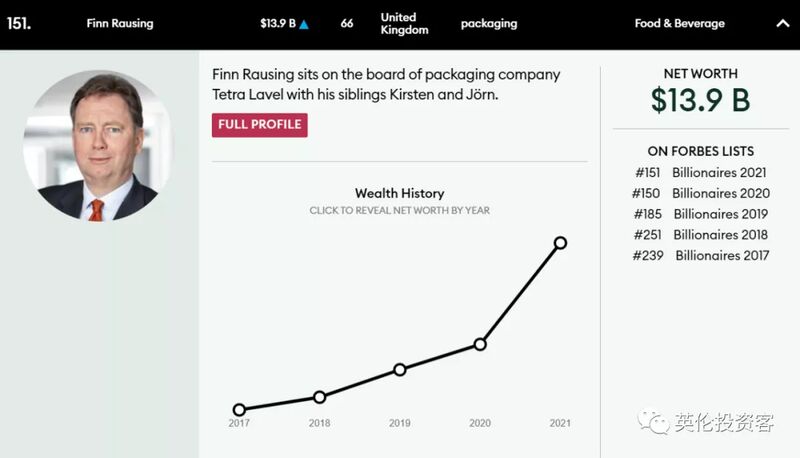Click the United Kingdom country label
Image resolution: width=800 pixels, height=458 pixels.
[x=405, y=23]
